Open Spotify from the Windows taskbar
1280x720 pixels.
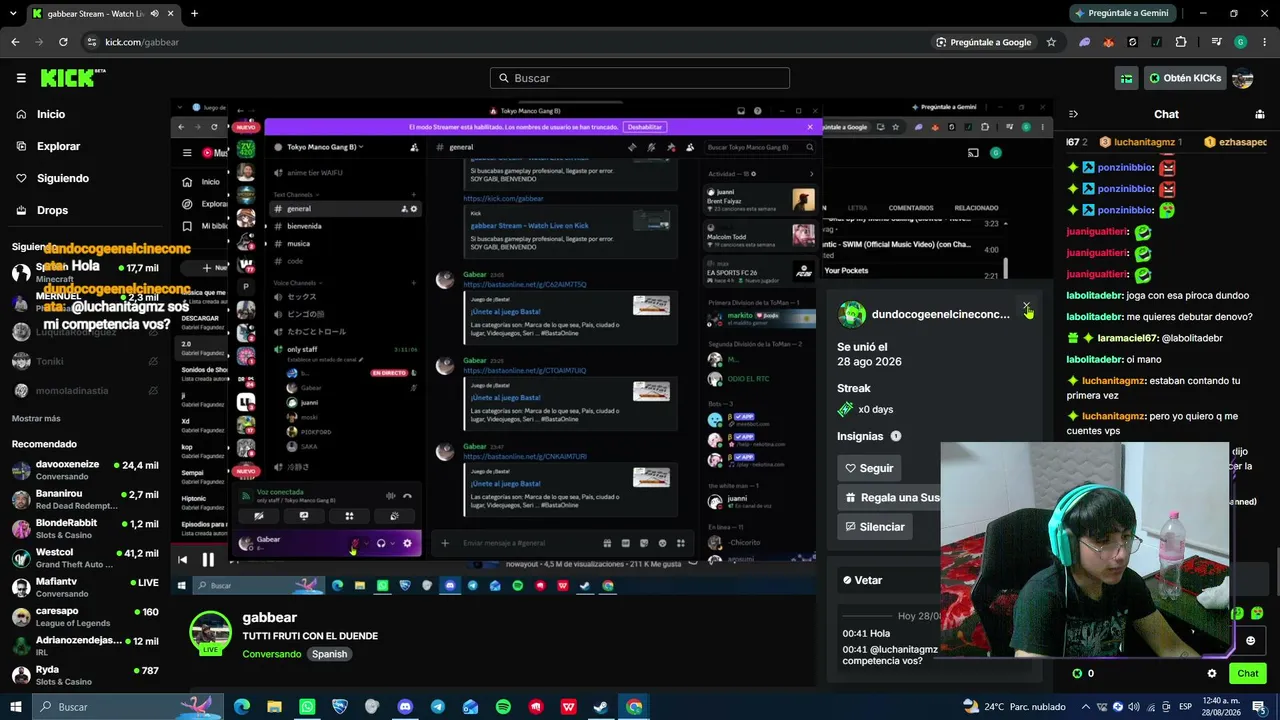(503, 707)
